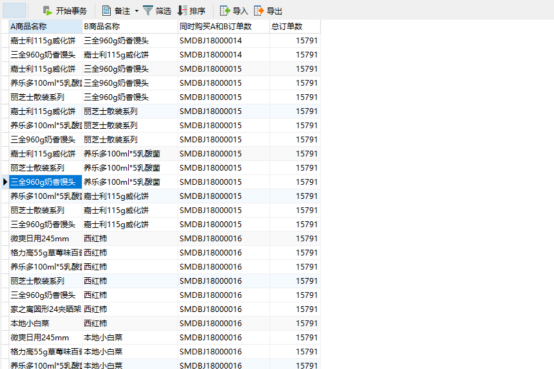Click 西红柿 cell in the 家之寓圆形24夹晒架 row

(130, 309)
